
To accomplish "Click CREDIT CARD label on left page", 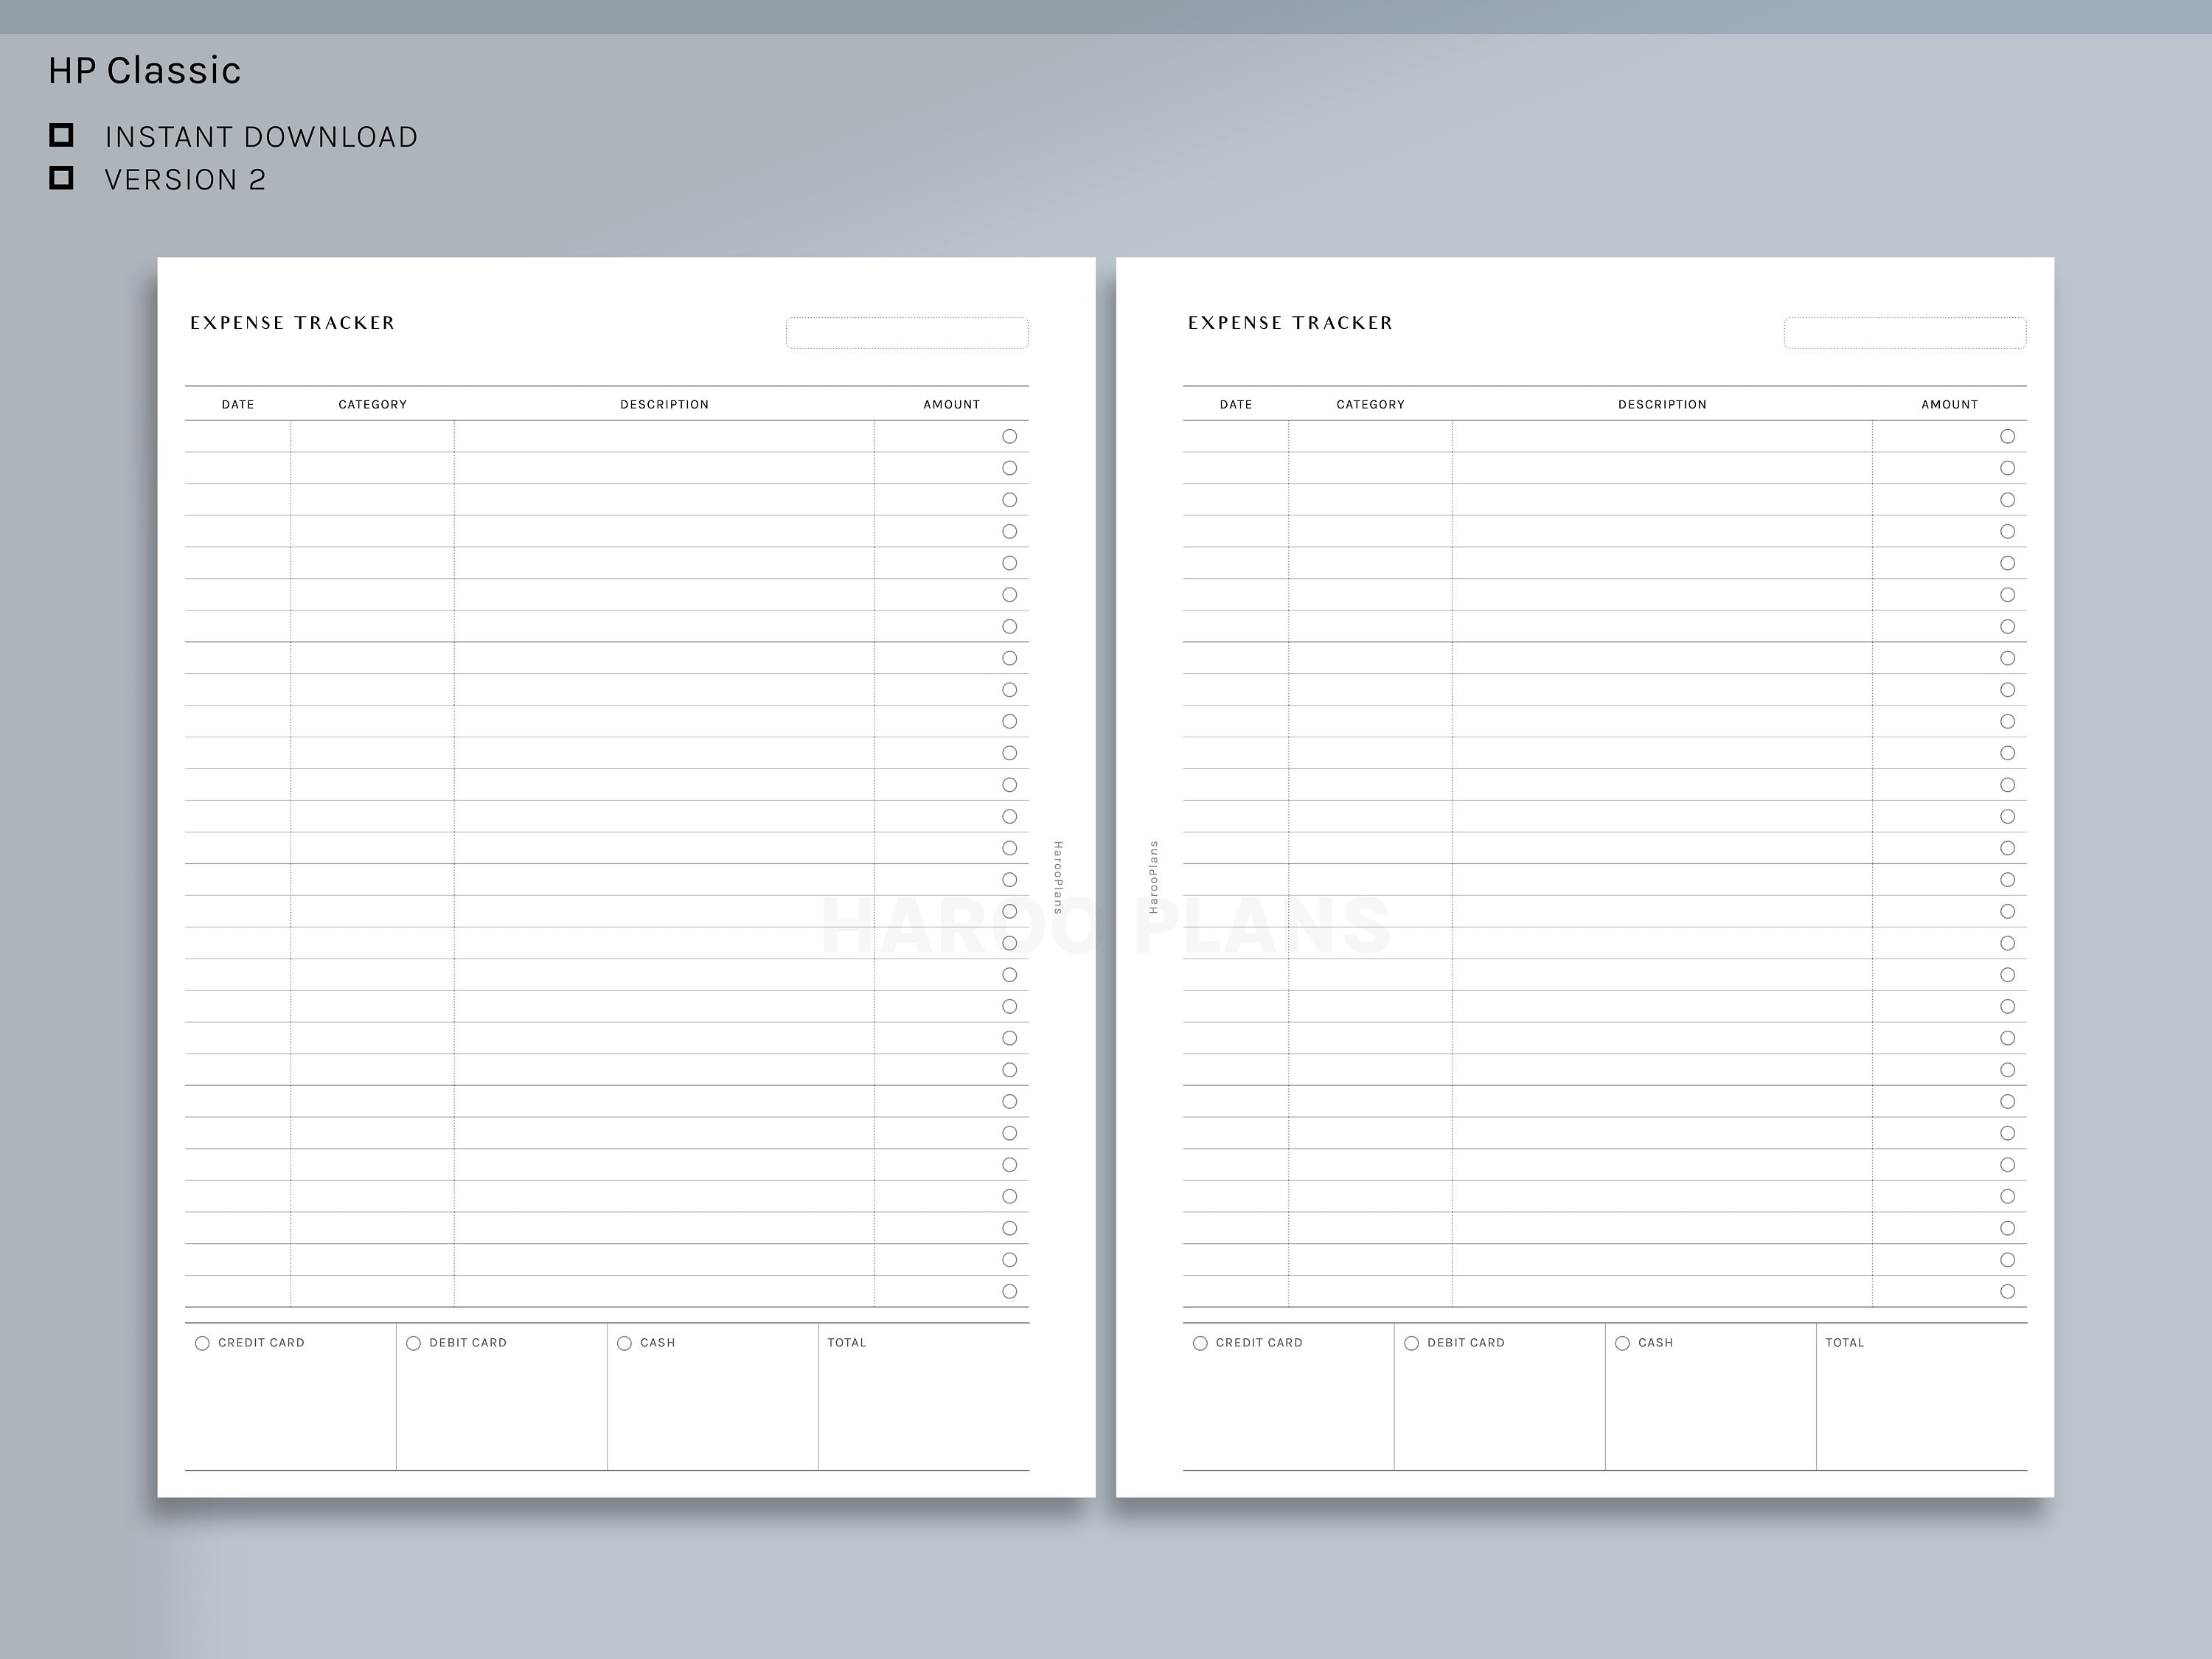I will click(x=262, y=1343).
